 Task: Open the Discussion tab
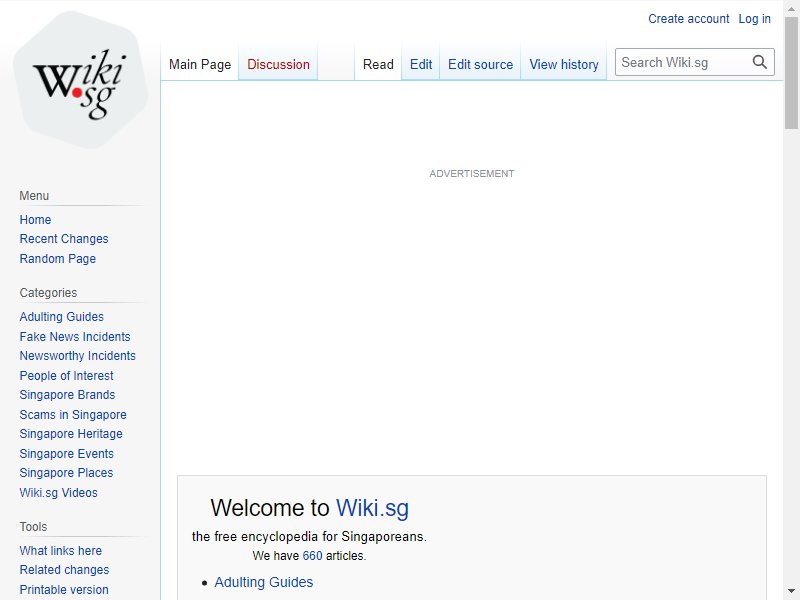tap(278, 64)
